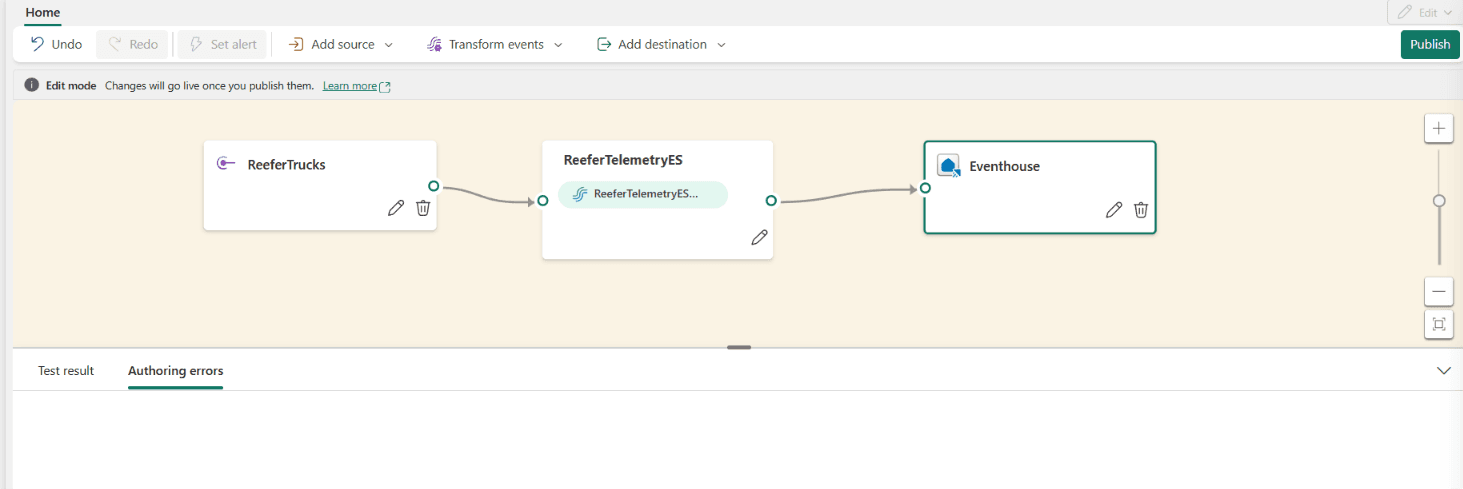Delete the ReeferTrucks source node

[423, 208]
